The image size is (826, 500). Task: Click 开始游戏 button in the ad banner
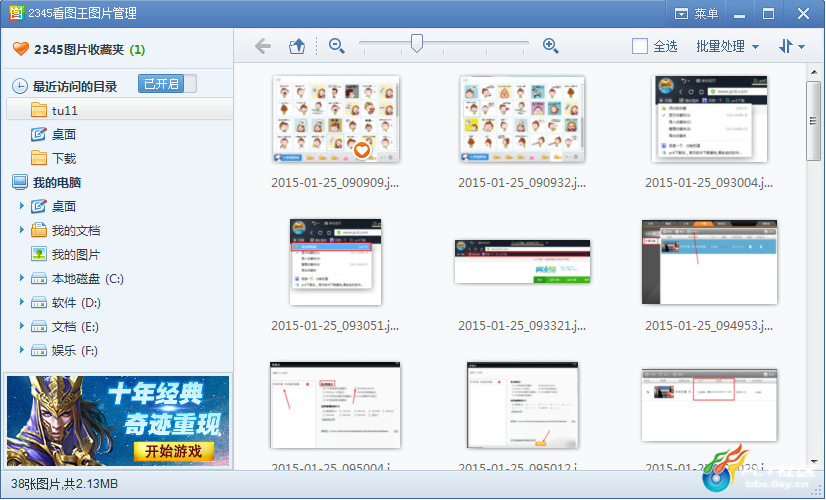174,451
